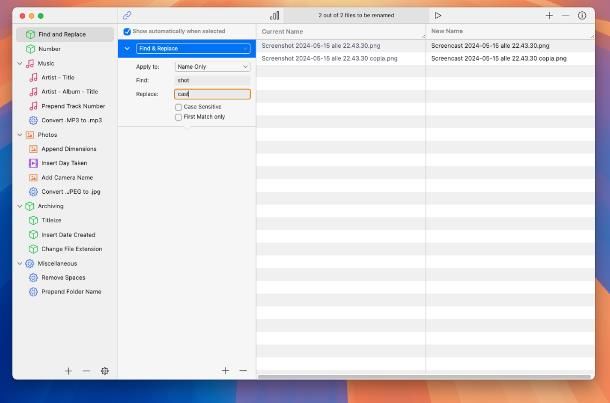
Task: Click the Convert .JPEG to .jpg gear icon
Action: (x=33, y=192)
